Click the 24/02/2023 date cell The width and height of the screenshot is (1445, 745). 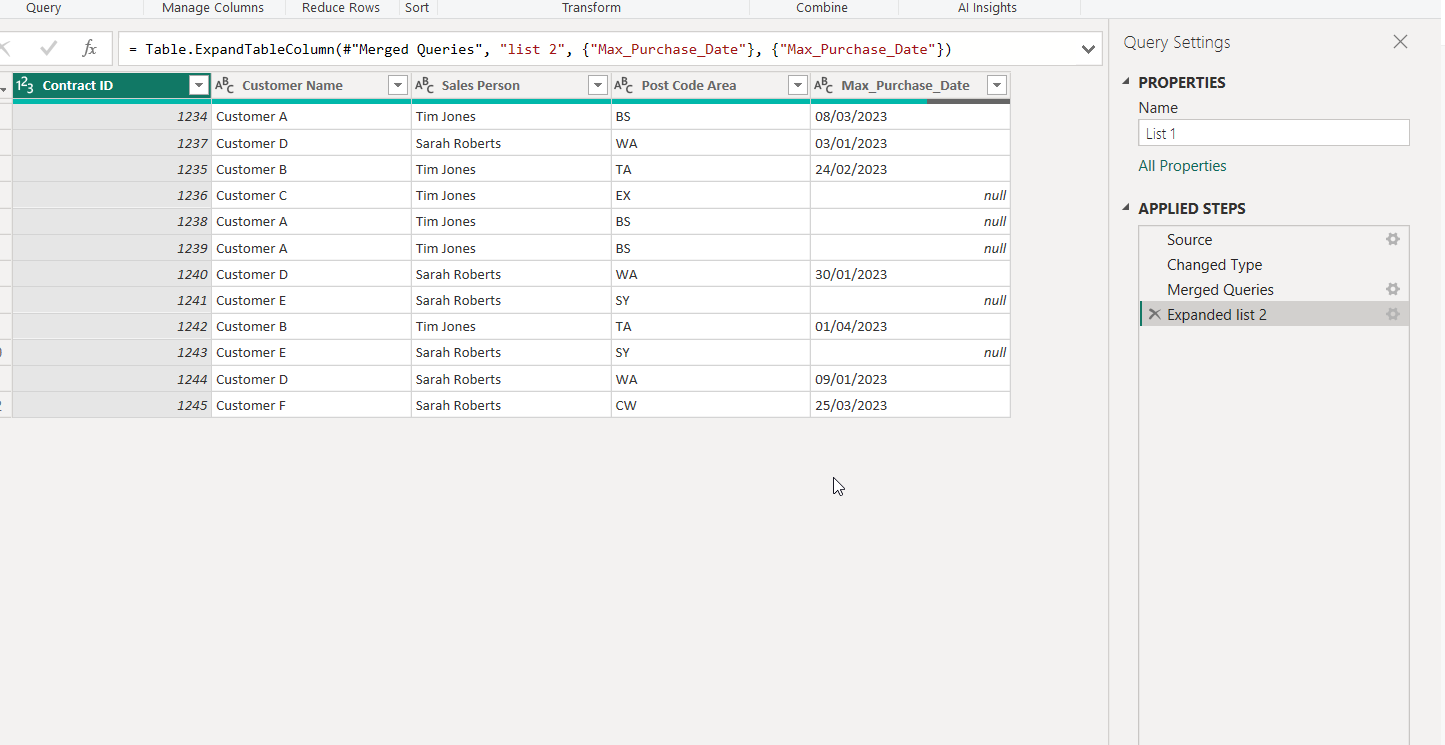[910, 169]
